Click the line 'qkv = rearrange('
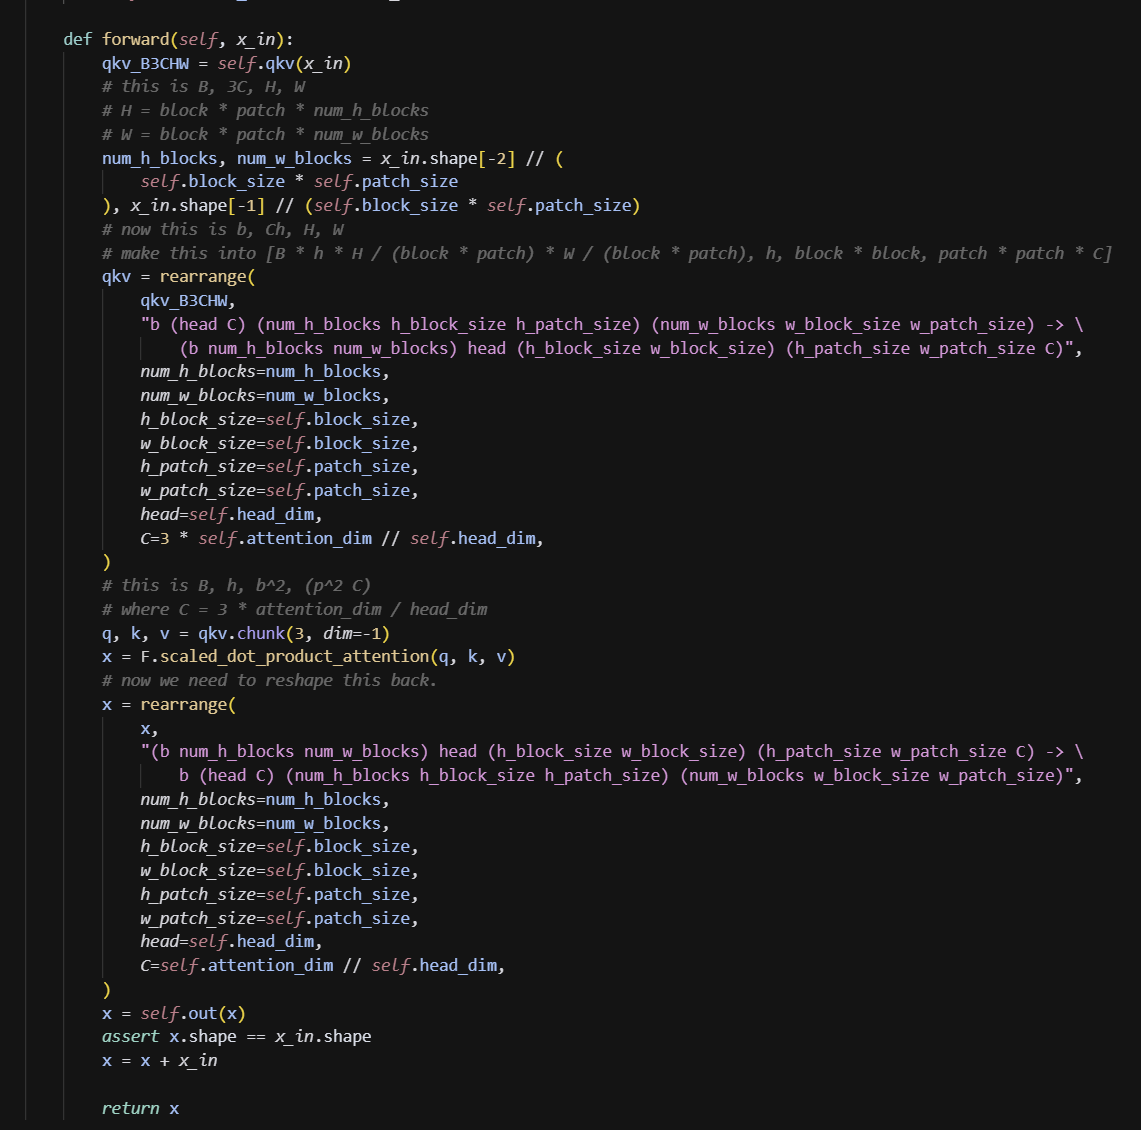 [x=179, y=276]
